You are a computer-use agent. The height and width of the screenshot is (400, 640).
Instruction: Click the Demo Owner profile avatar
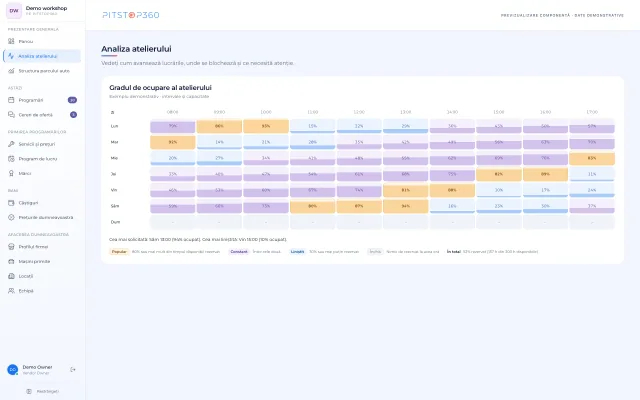13,370
